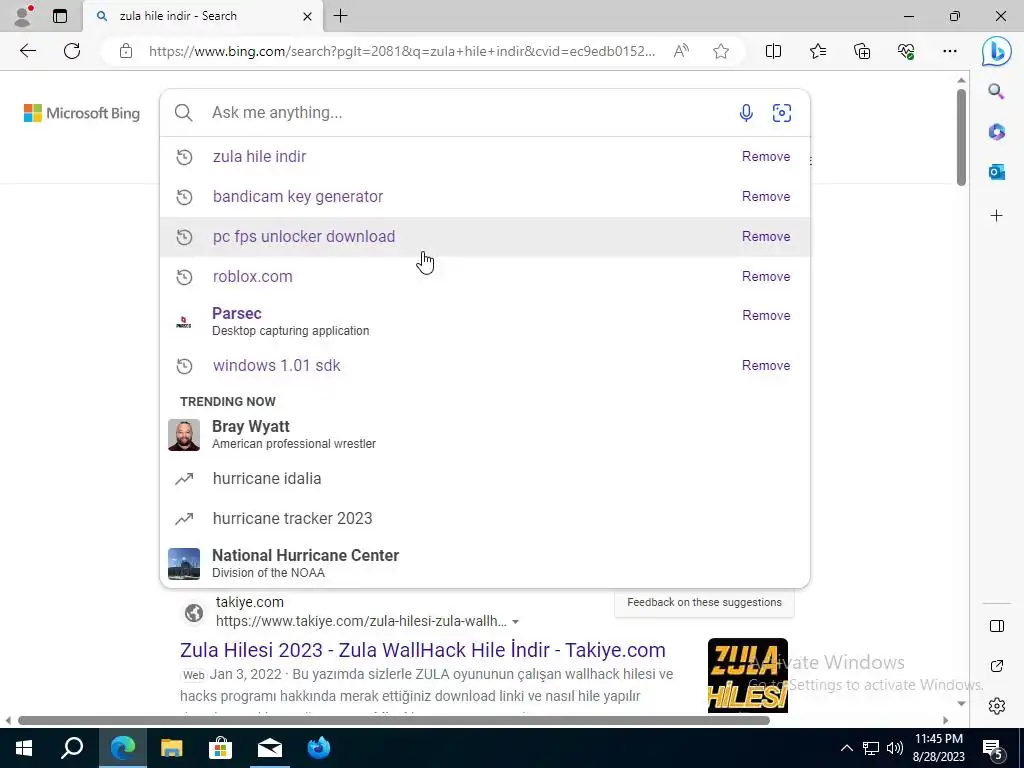1024x768 pixels.
Task: Go back with the back arrow
Action: (27, 51)
